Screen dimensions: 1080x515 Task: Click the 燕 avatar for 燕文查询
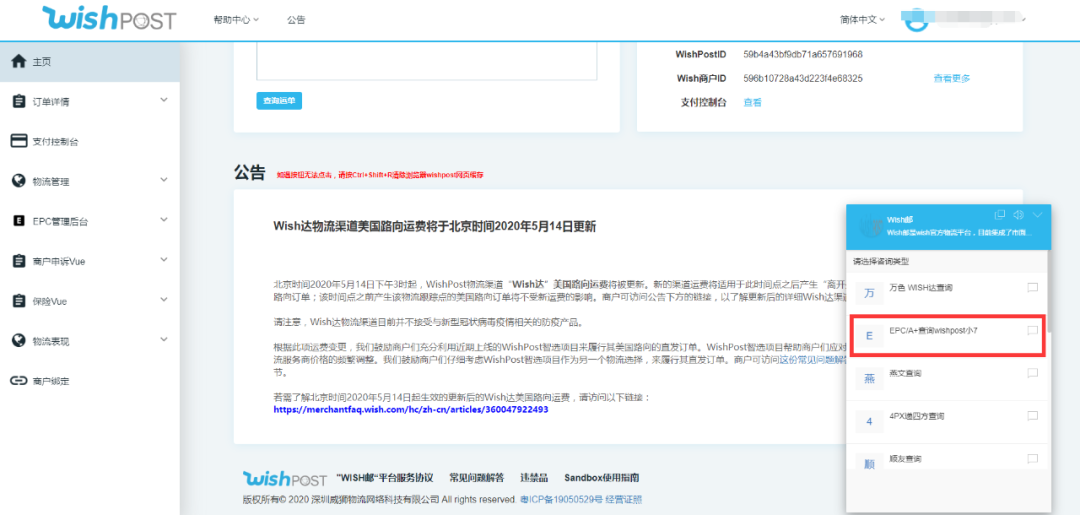869,378
